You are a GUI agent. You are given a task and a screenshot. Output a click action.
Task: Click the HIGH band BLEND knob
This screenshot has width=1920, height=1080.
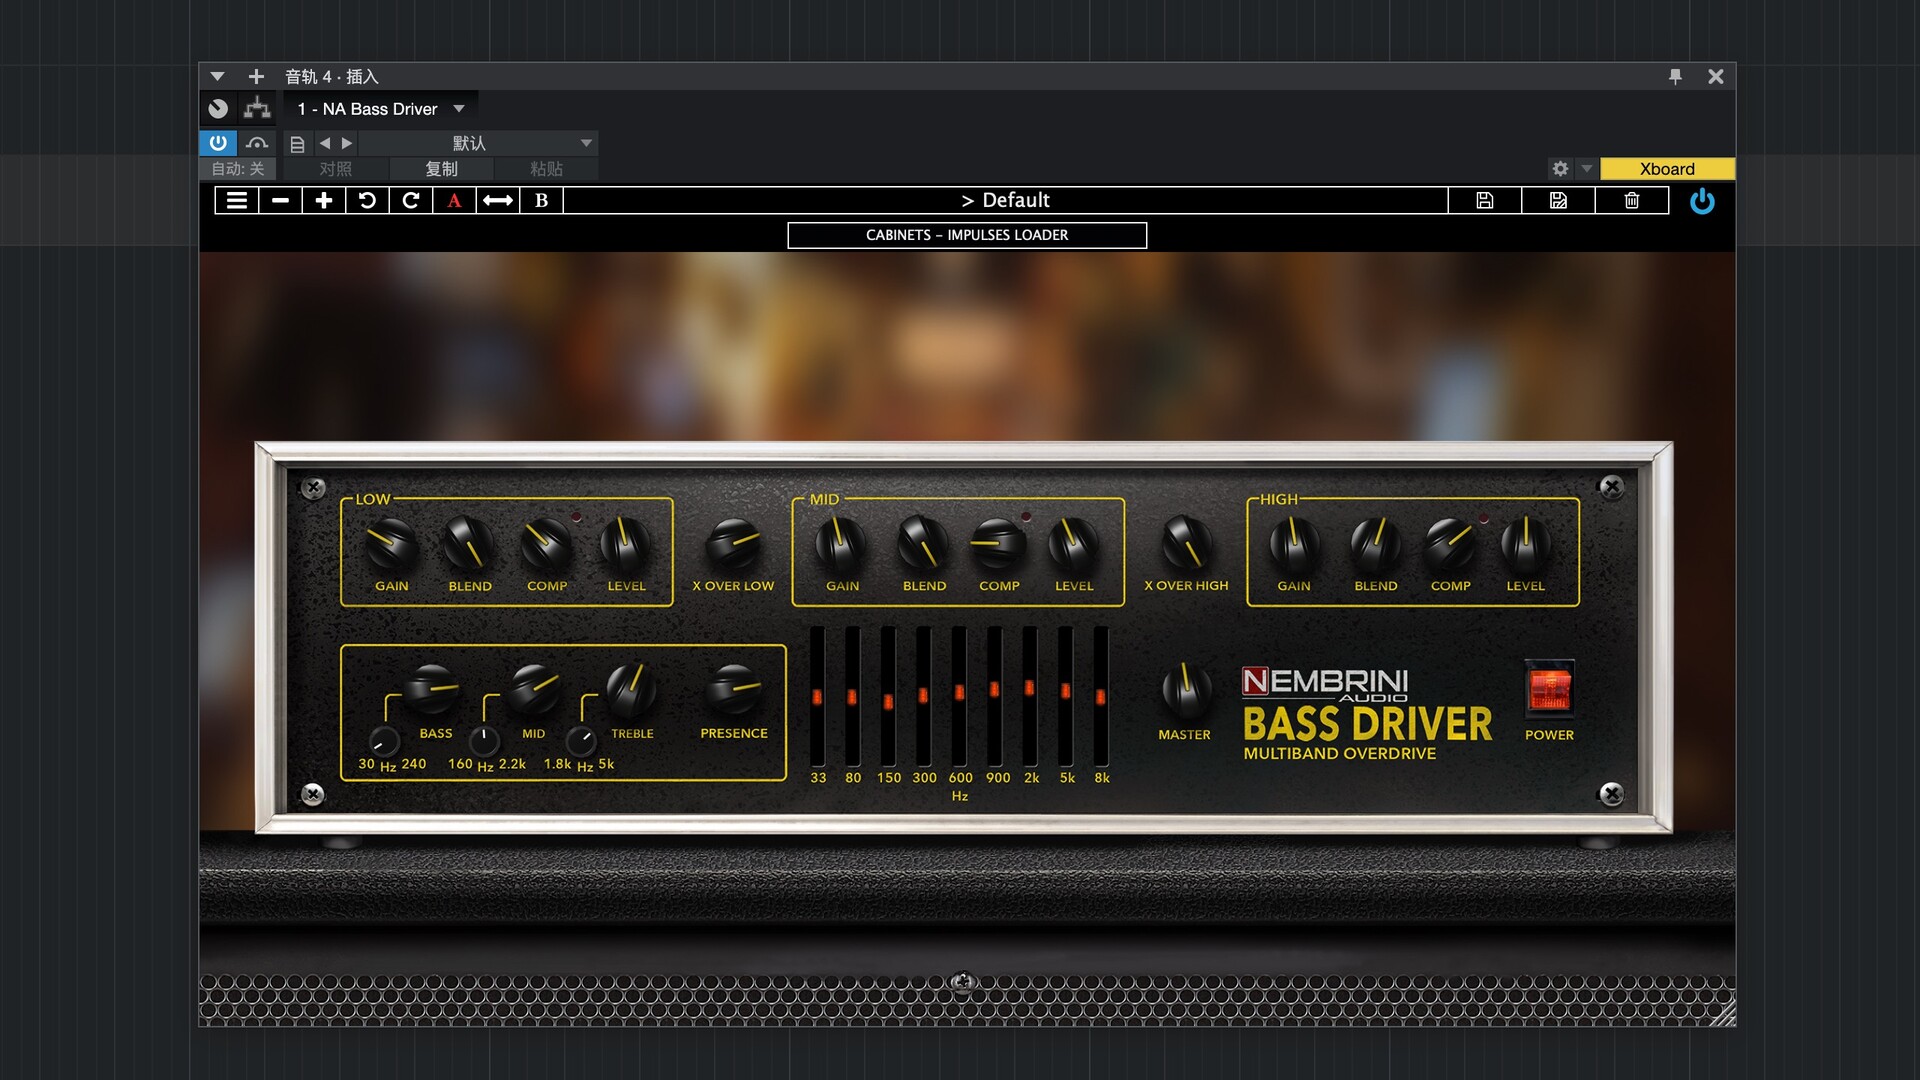pyautogui.click(x=1375, y=543)
